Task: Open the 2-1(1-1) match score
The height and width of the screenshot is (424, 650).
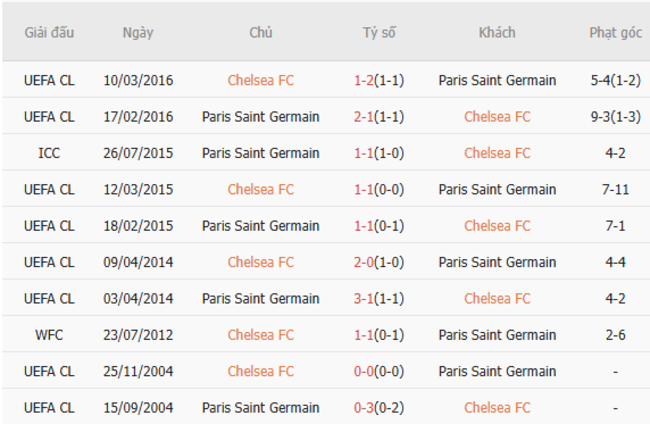Action: 379,116
